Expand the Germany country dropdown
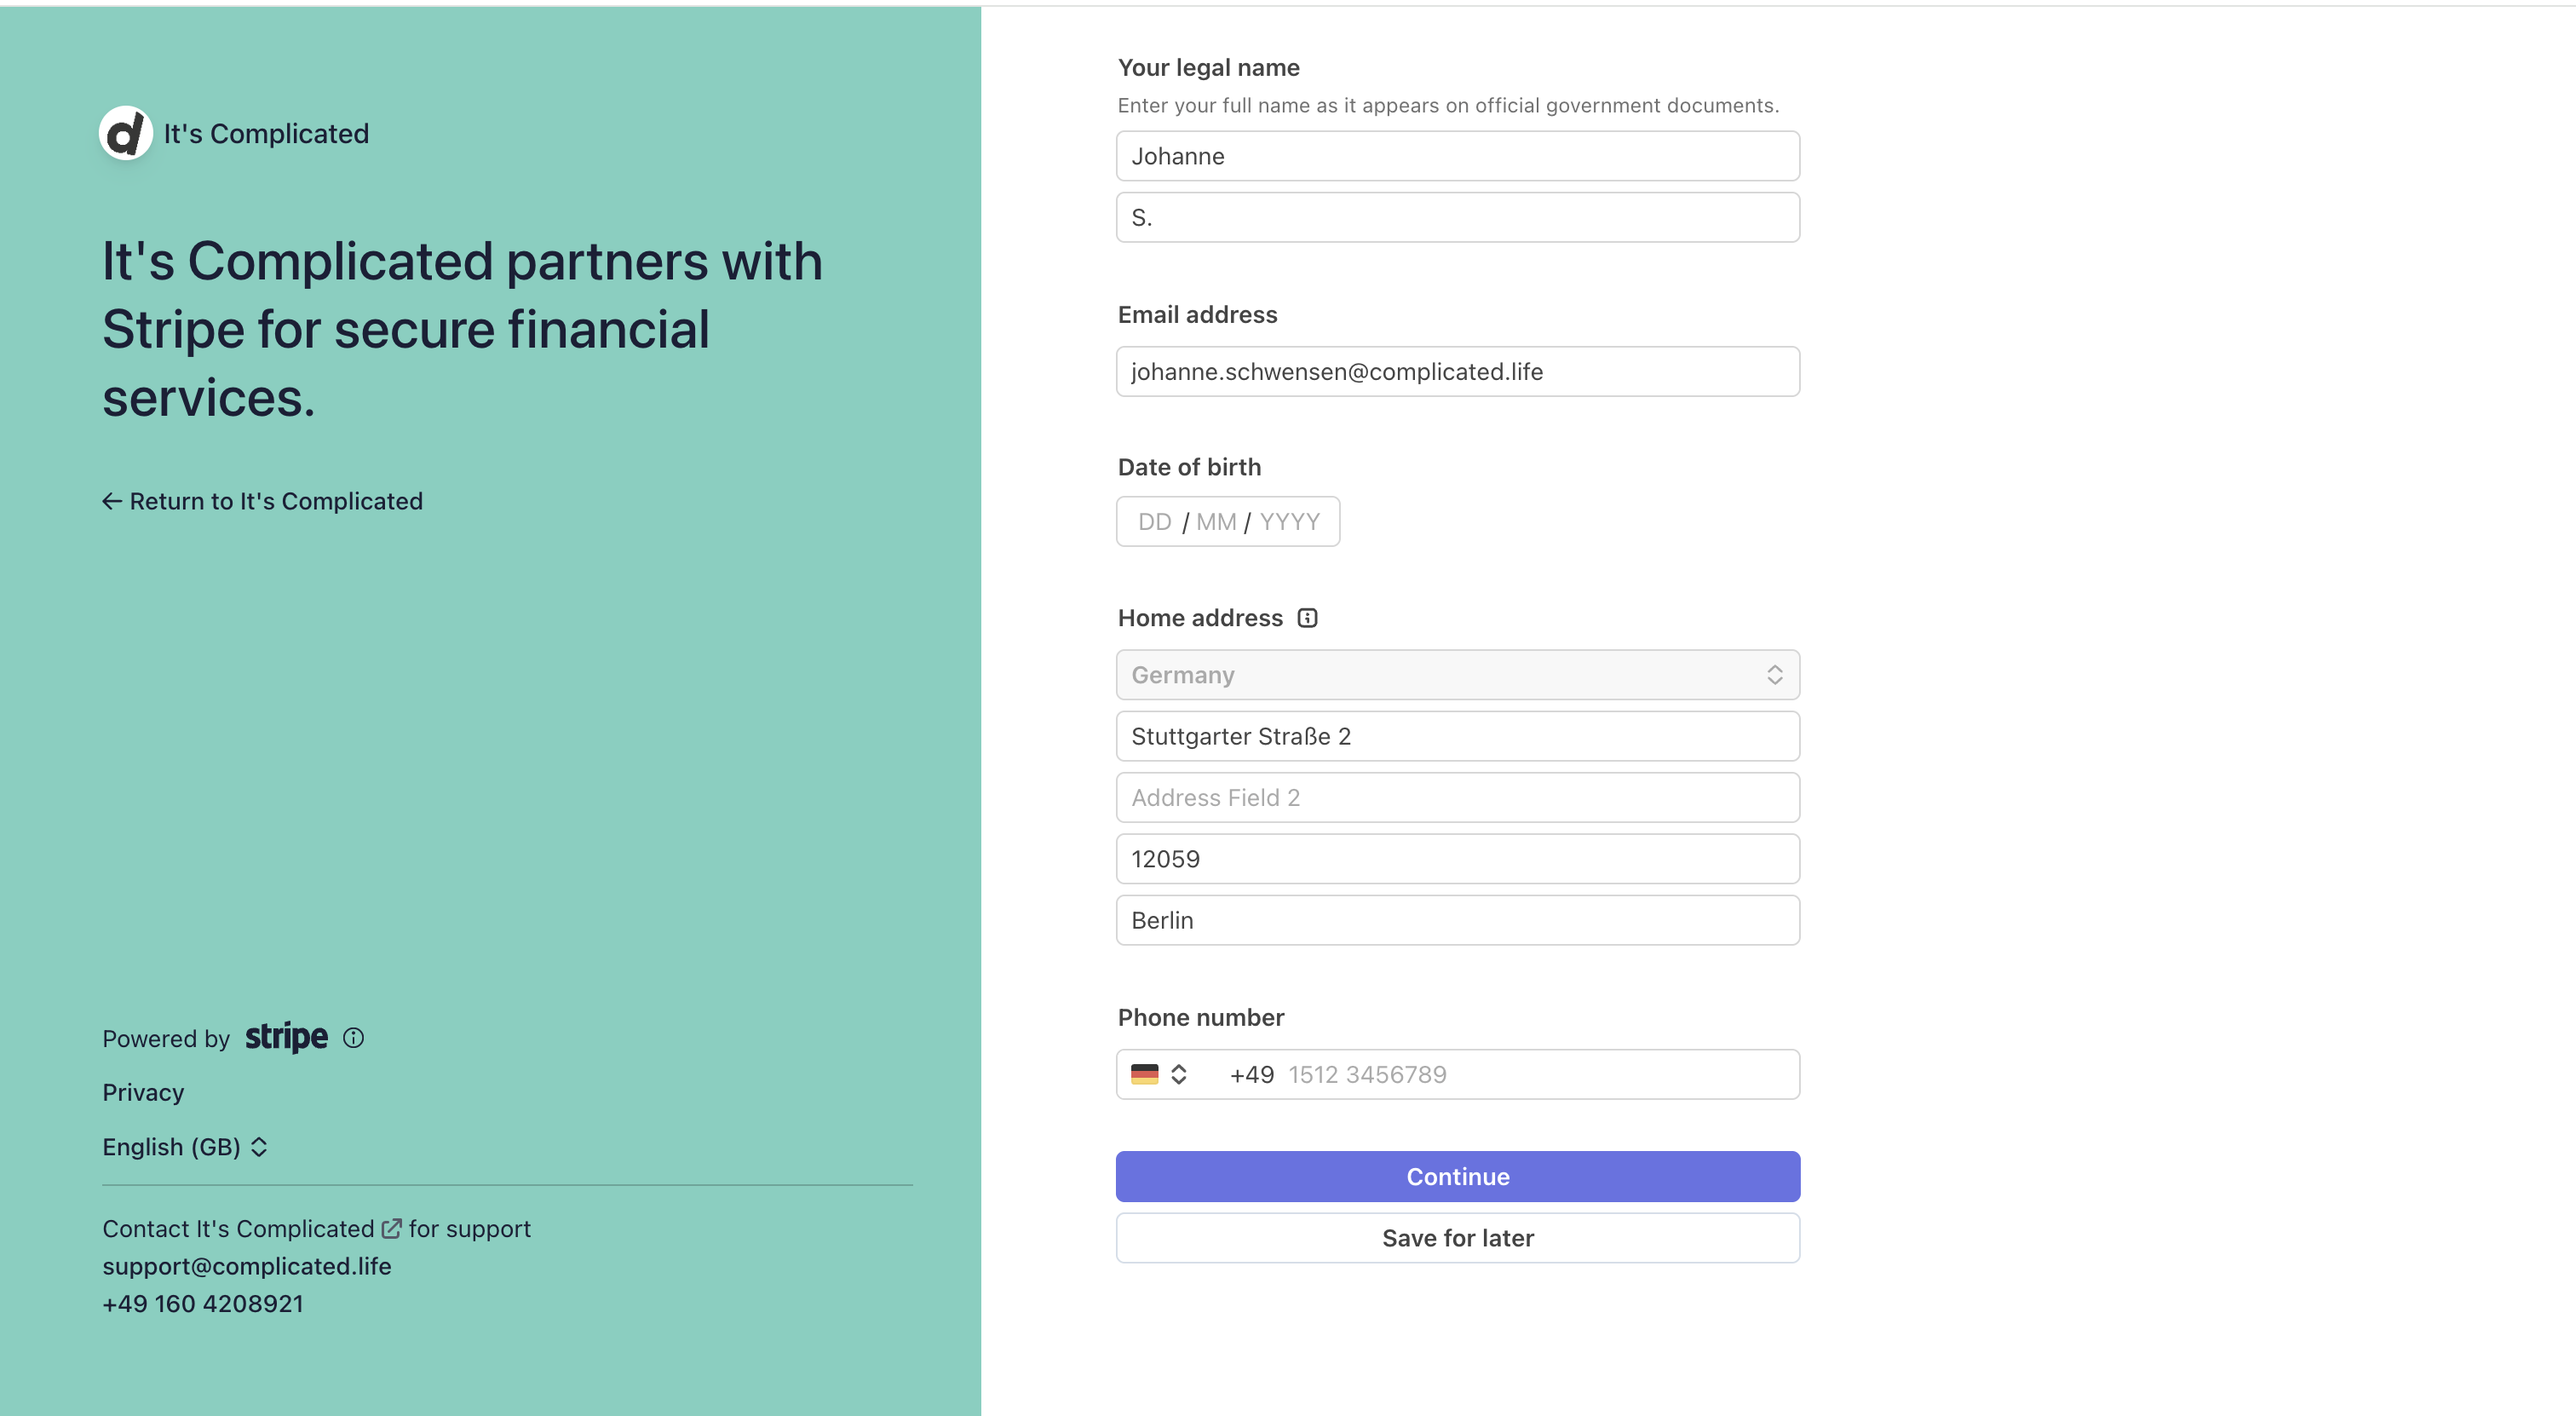Image resolution: width=2576 pixels, height=1416 pixels. pos(1458,675)
